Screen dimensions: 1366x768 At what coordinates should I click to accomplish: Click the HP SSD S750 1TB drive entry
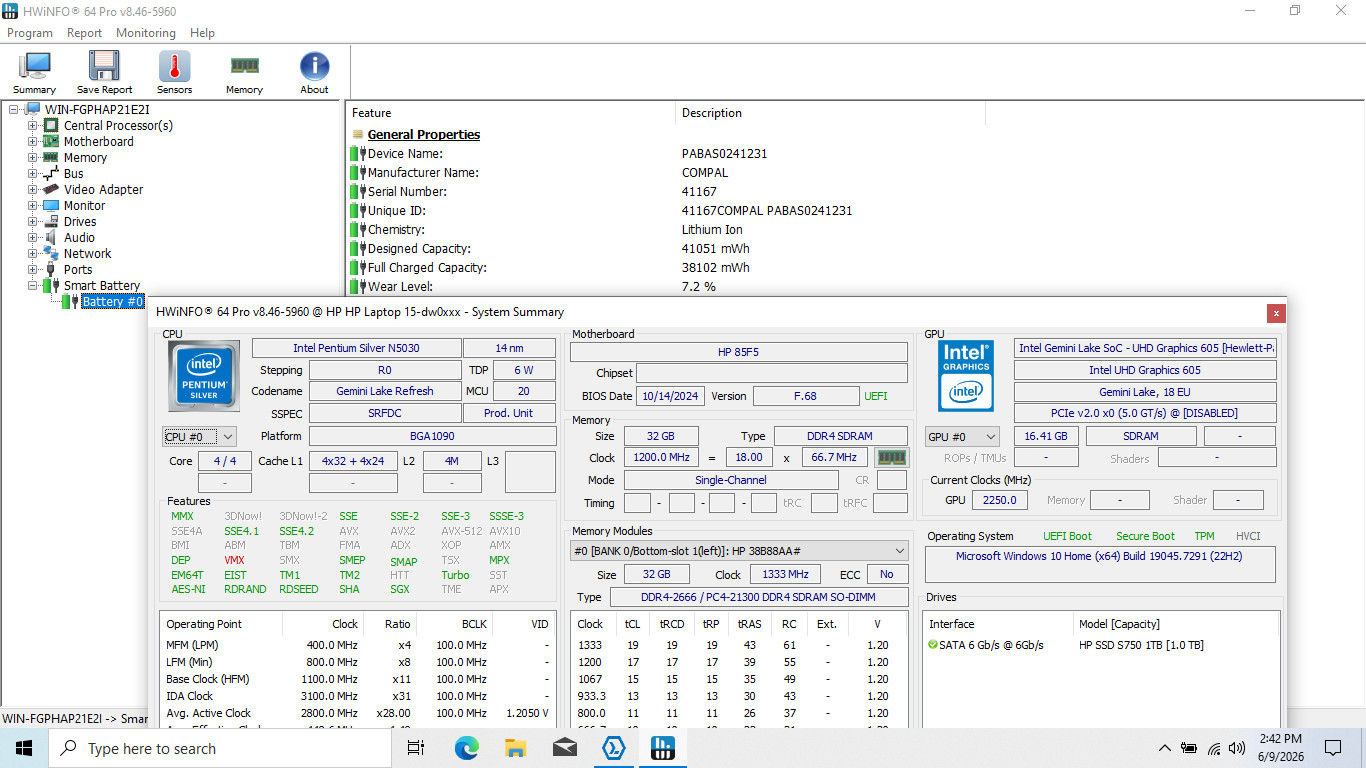tap(1140, 645)
